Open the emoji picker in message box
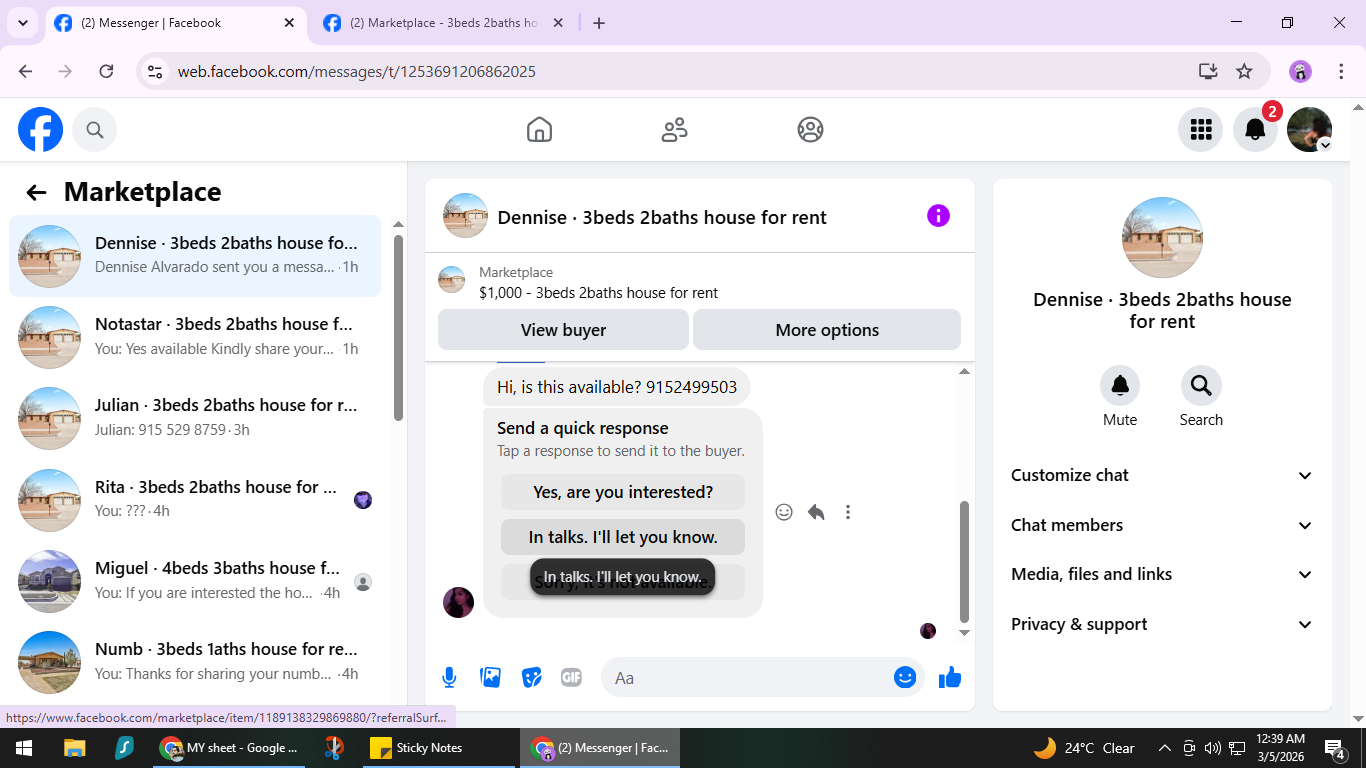The width and height of the screenshot is (1366, 768). 905,678
